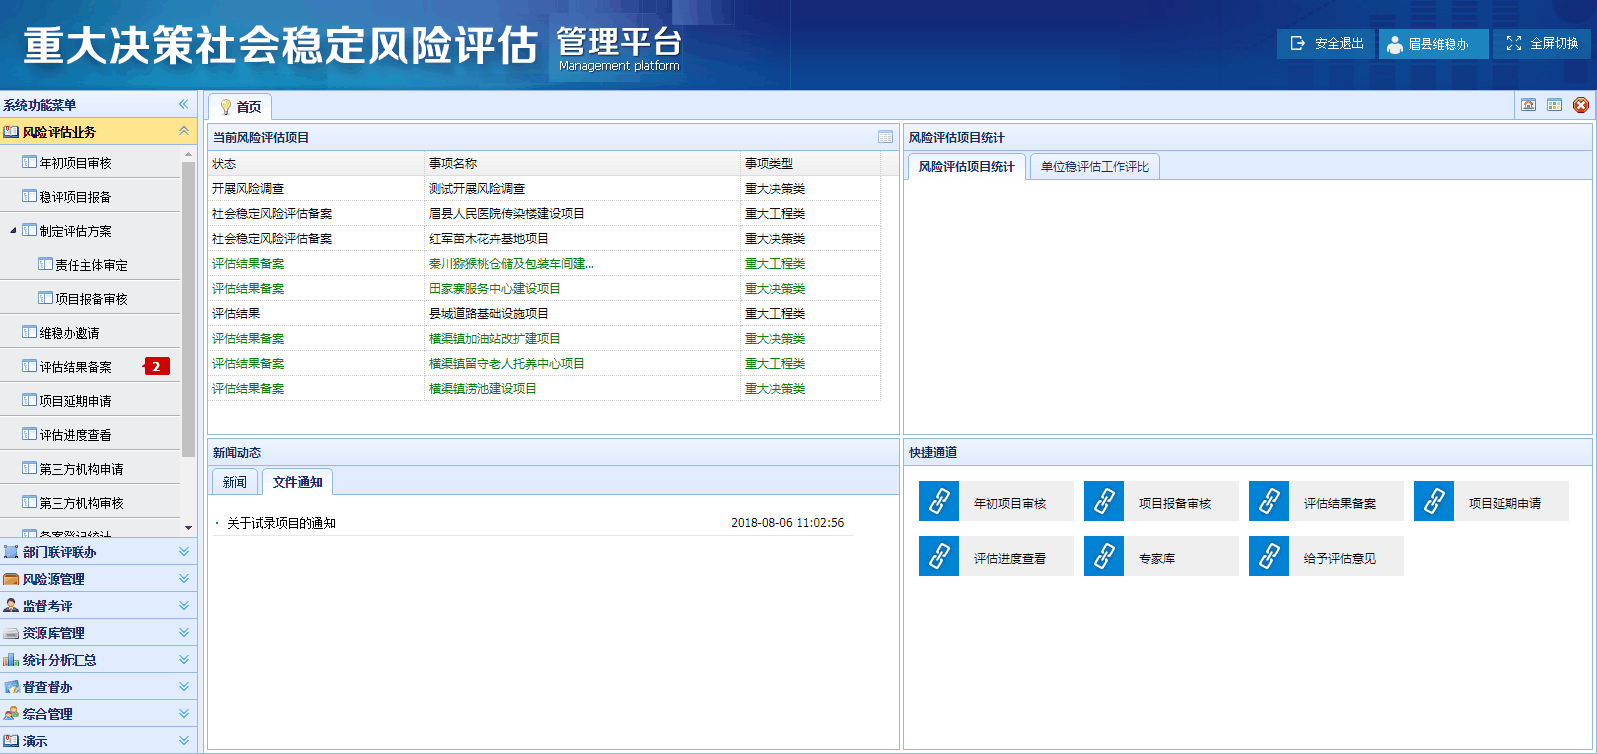
Task: Open 给予评估意见 via its blue link icon
Action: 1269,556
